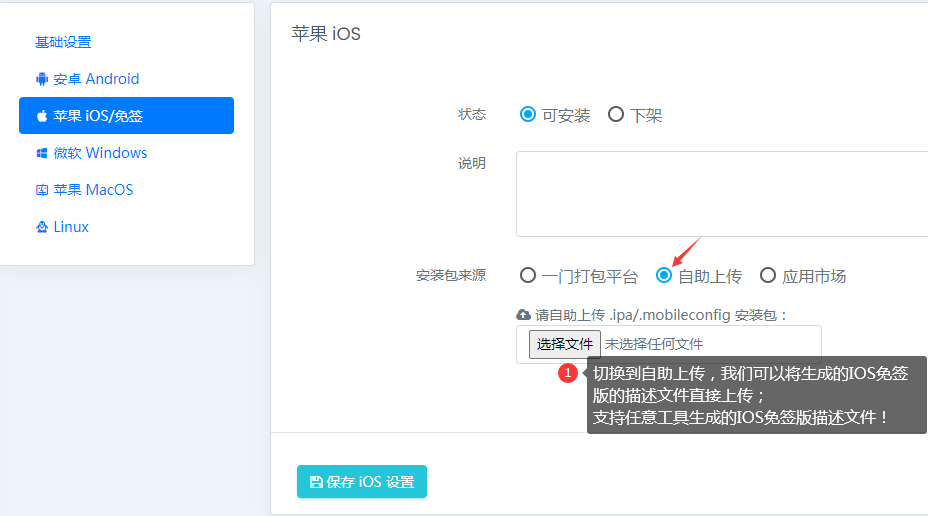Choose 应用市场 as package source

(768, 275)
